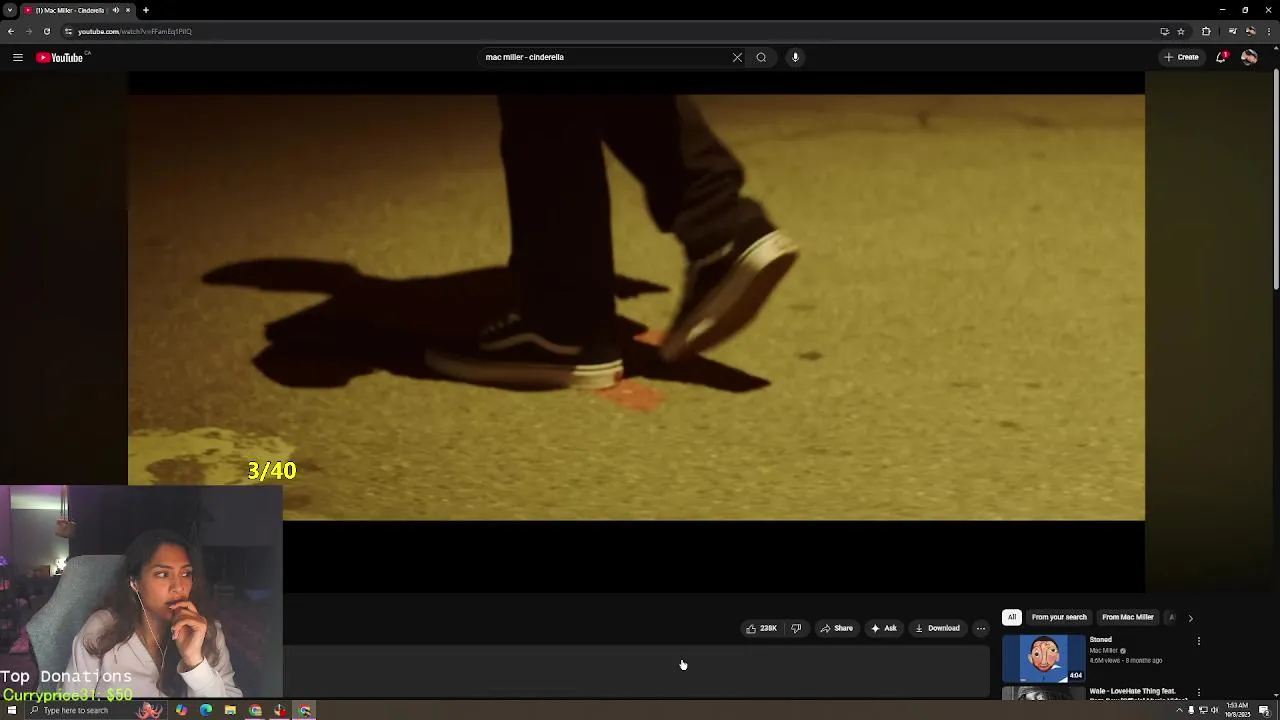1280x720 pixels.
Task: Open the Windows Start menu
Action: pyautogui.click(x=12, y=710)
